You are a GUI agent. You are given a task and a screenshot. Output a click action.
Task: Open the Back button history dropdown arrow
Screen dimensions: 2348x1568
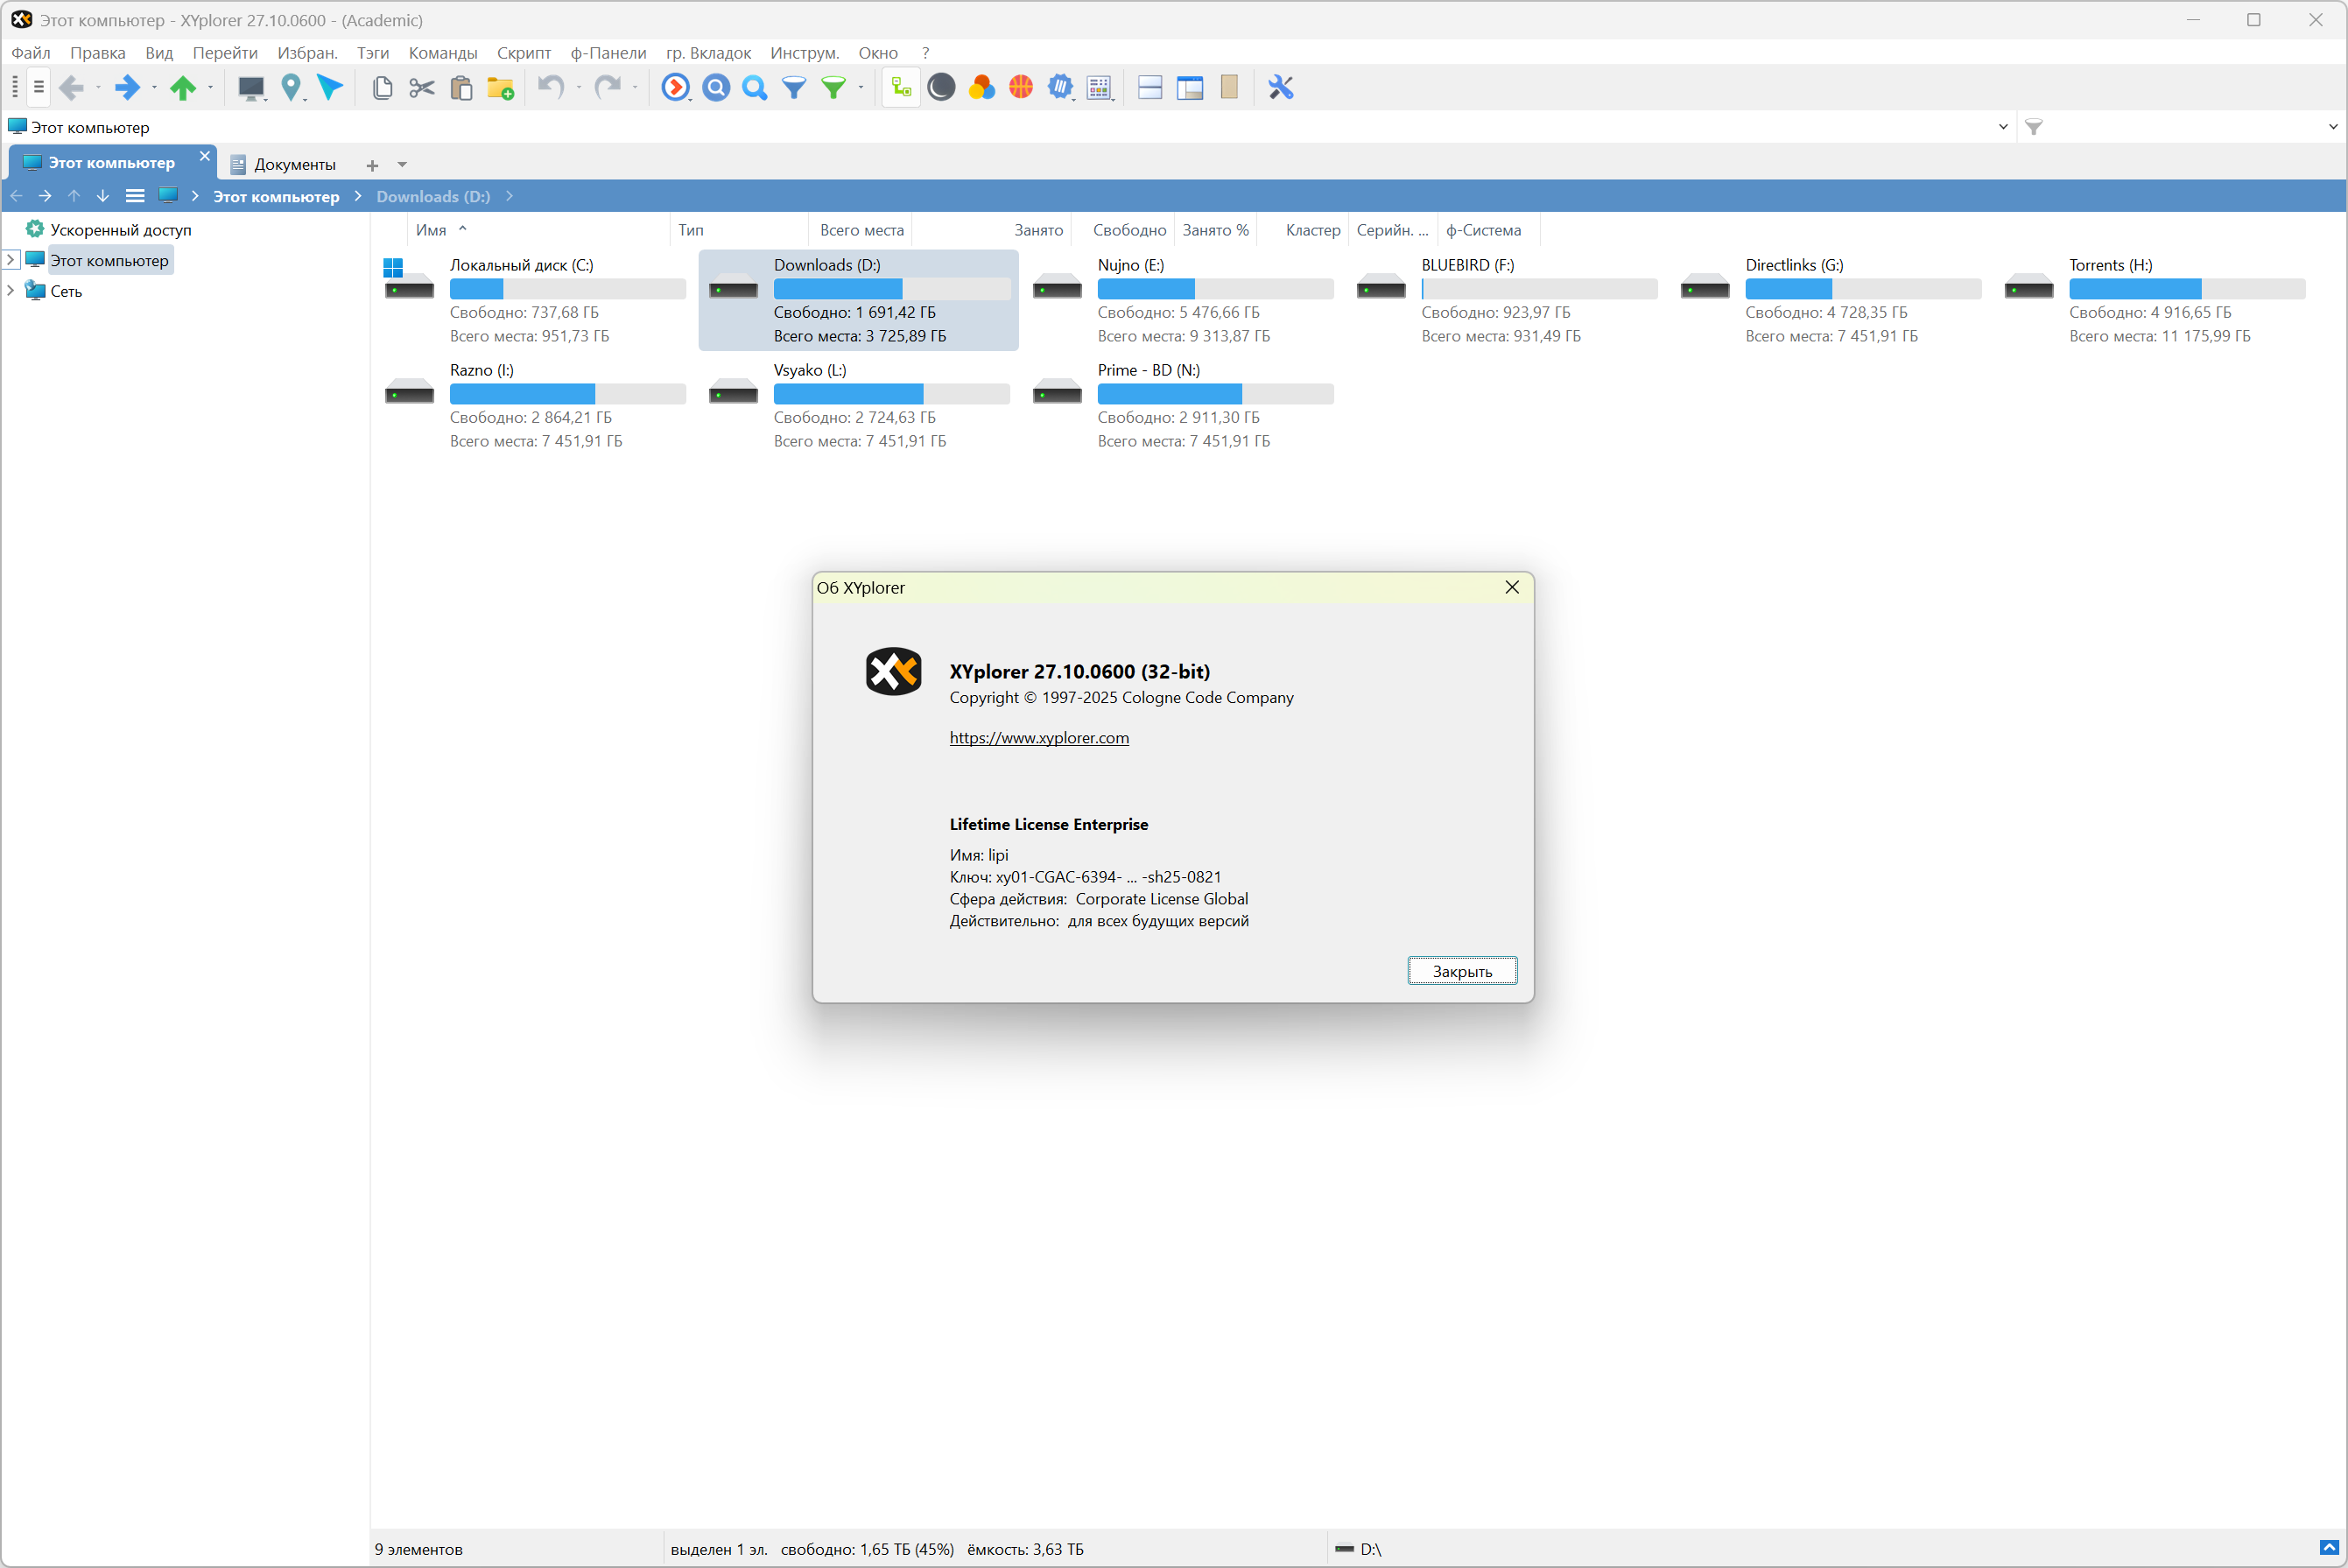98,88
